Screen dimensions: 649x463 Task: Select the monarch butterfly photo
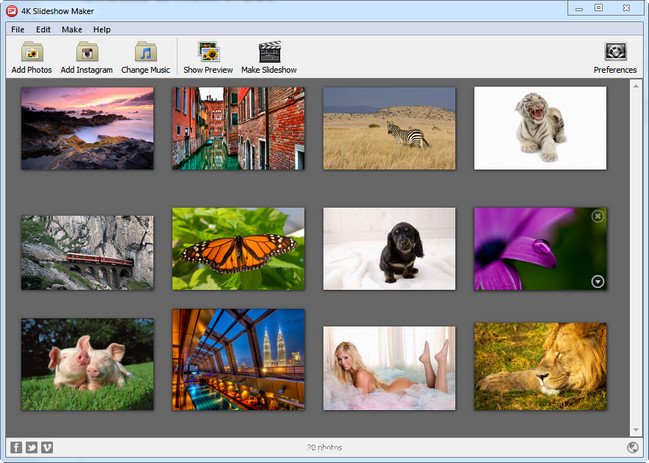238,249
